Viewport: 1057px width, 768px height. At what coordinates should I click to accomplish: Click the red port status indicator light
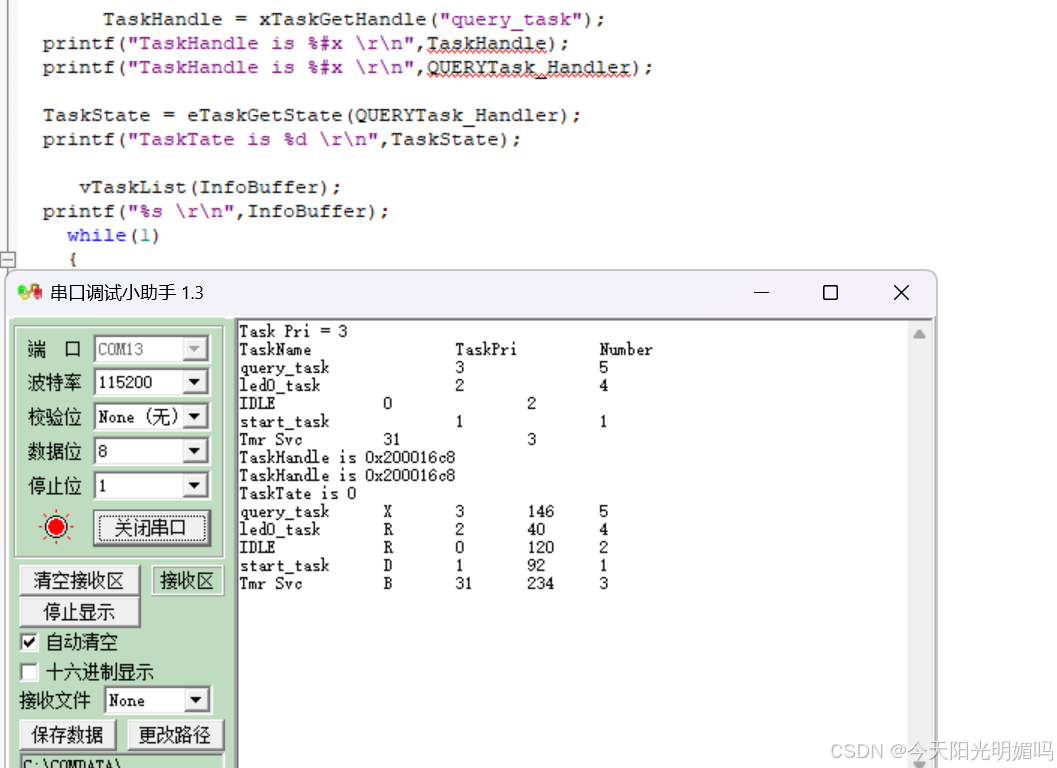point(56,527)
